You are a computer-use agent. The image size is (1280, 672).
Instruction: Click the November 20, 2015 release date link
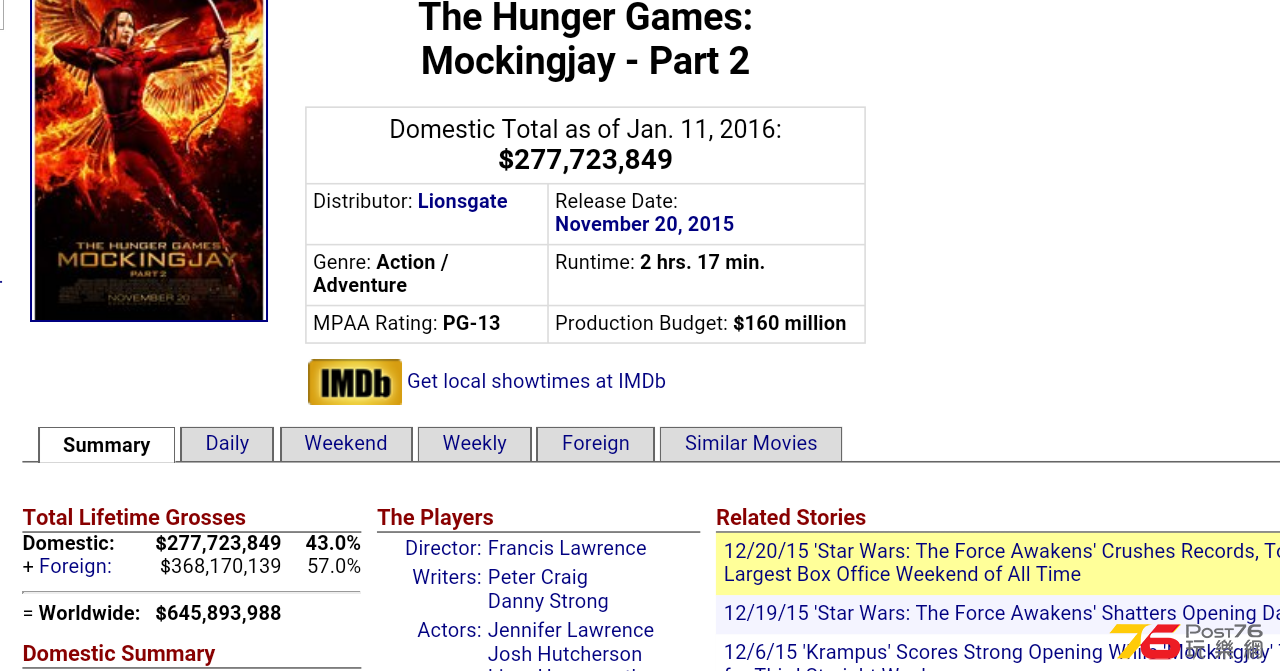pyautogui.click(x=645, y=224)
